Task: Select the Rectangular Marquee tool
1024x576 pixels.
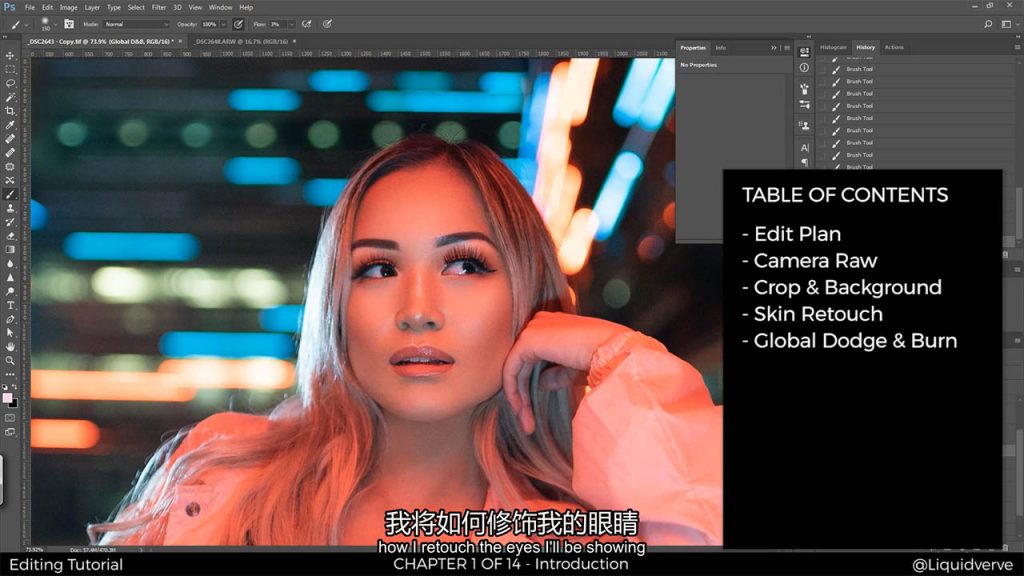Action: [10, 69]
